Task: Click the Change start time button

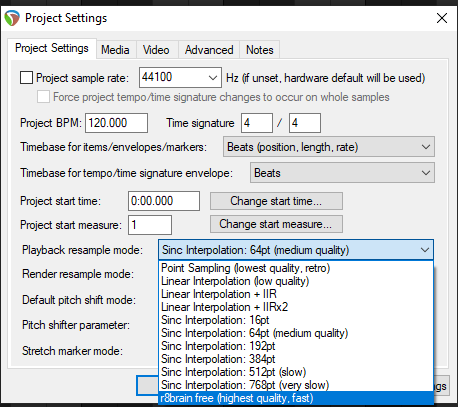Action: click(x=276, y=201)
